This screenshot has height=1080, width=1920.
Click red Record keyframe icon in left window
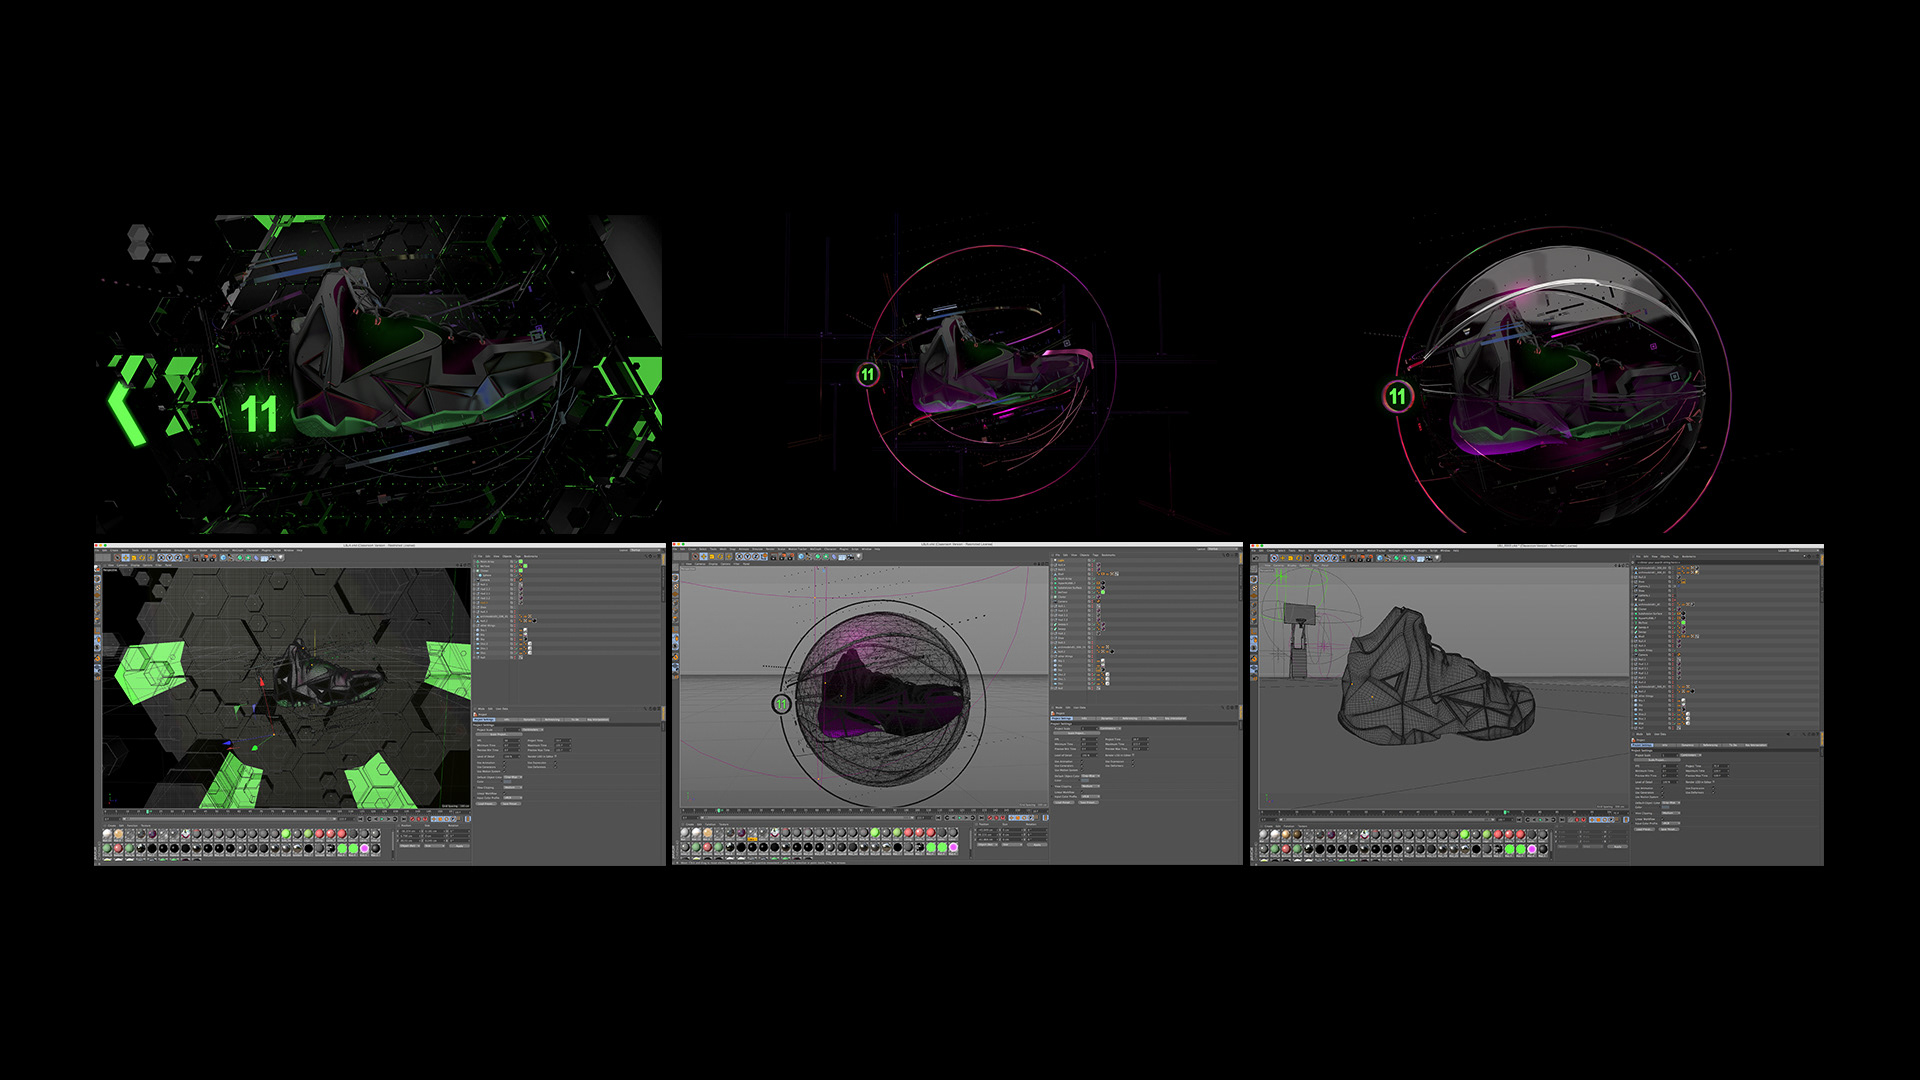tap(412, 819)
